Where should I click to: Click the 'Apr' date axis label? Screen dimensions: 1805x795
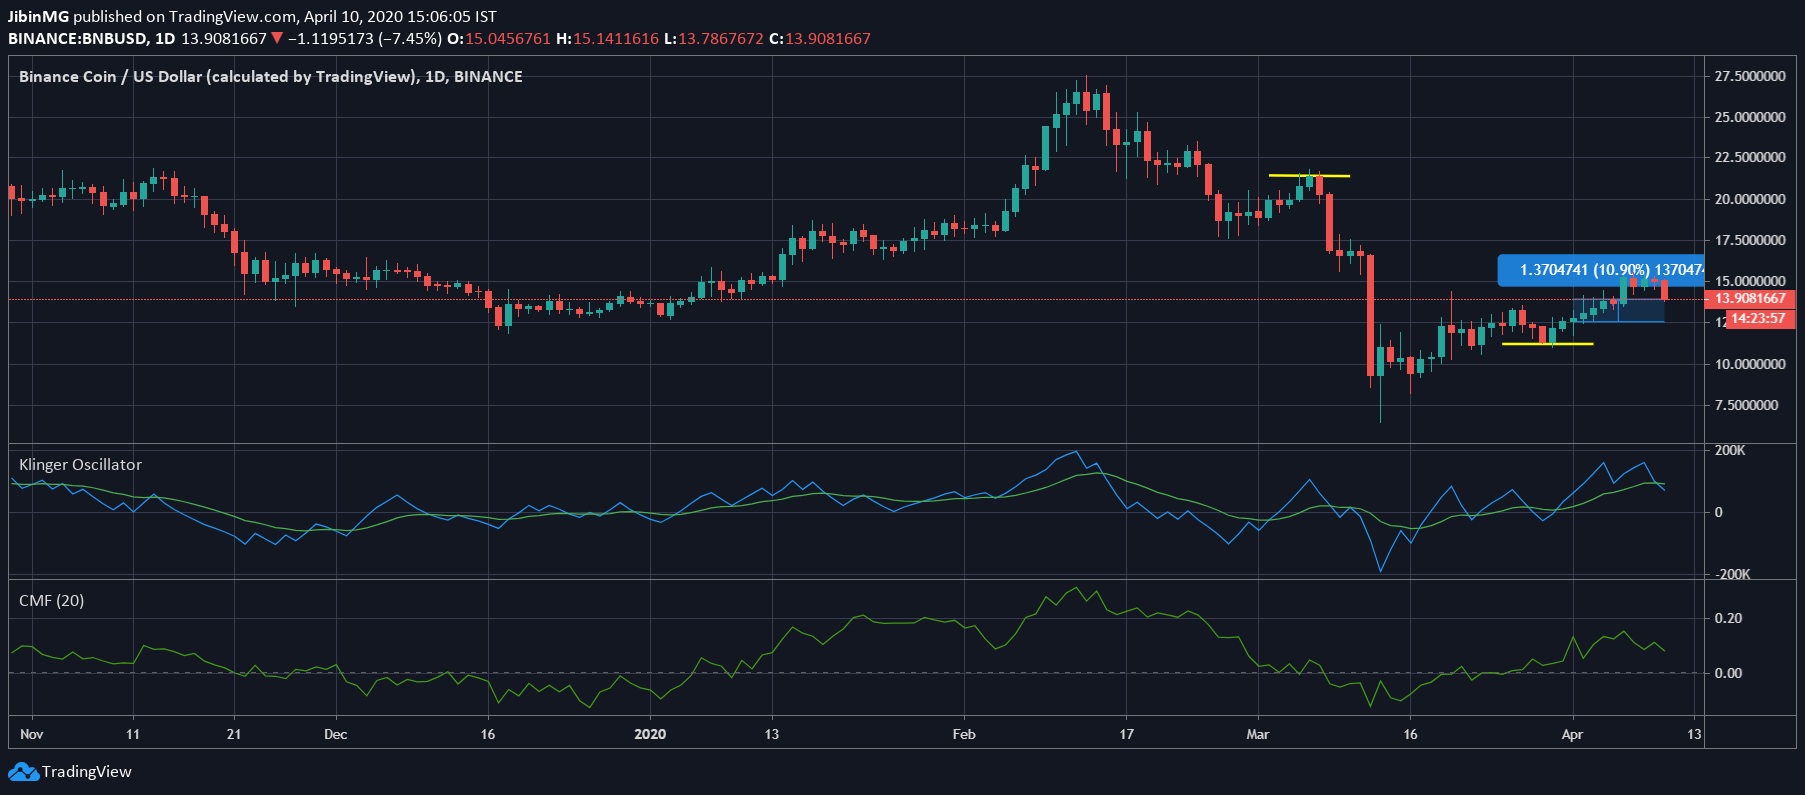pyautogui.click(x=1572, y=735)
